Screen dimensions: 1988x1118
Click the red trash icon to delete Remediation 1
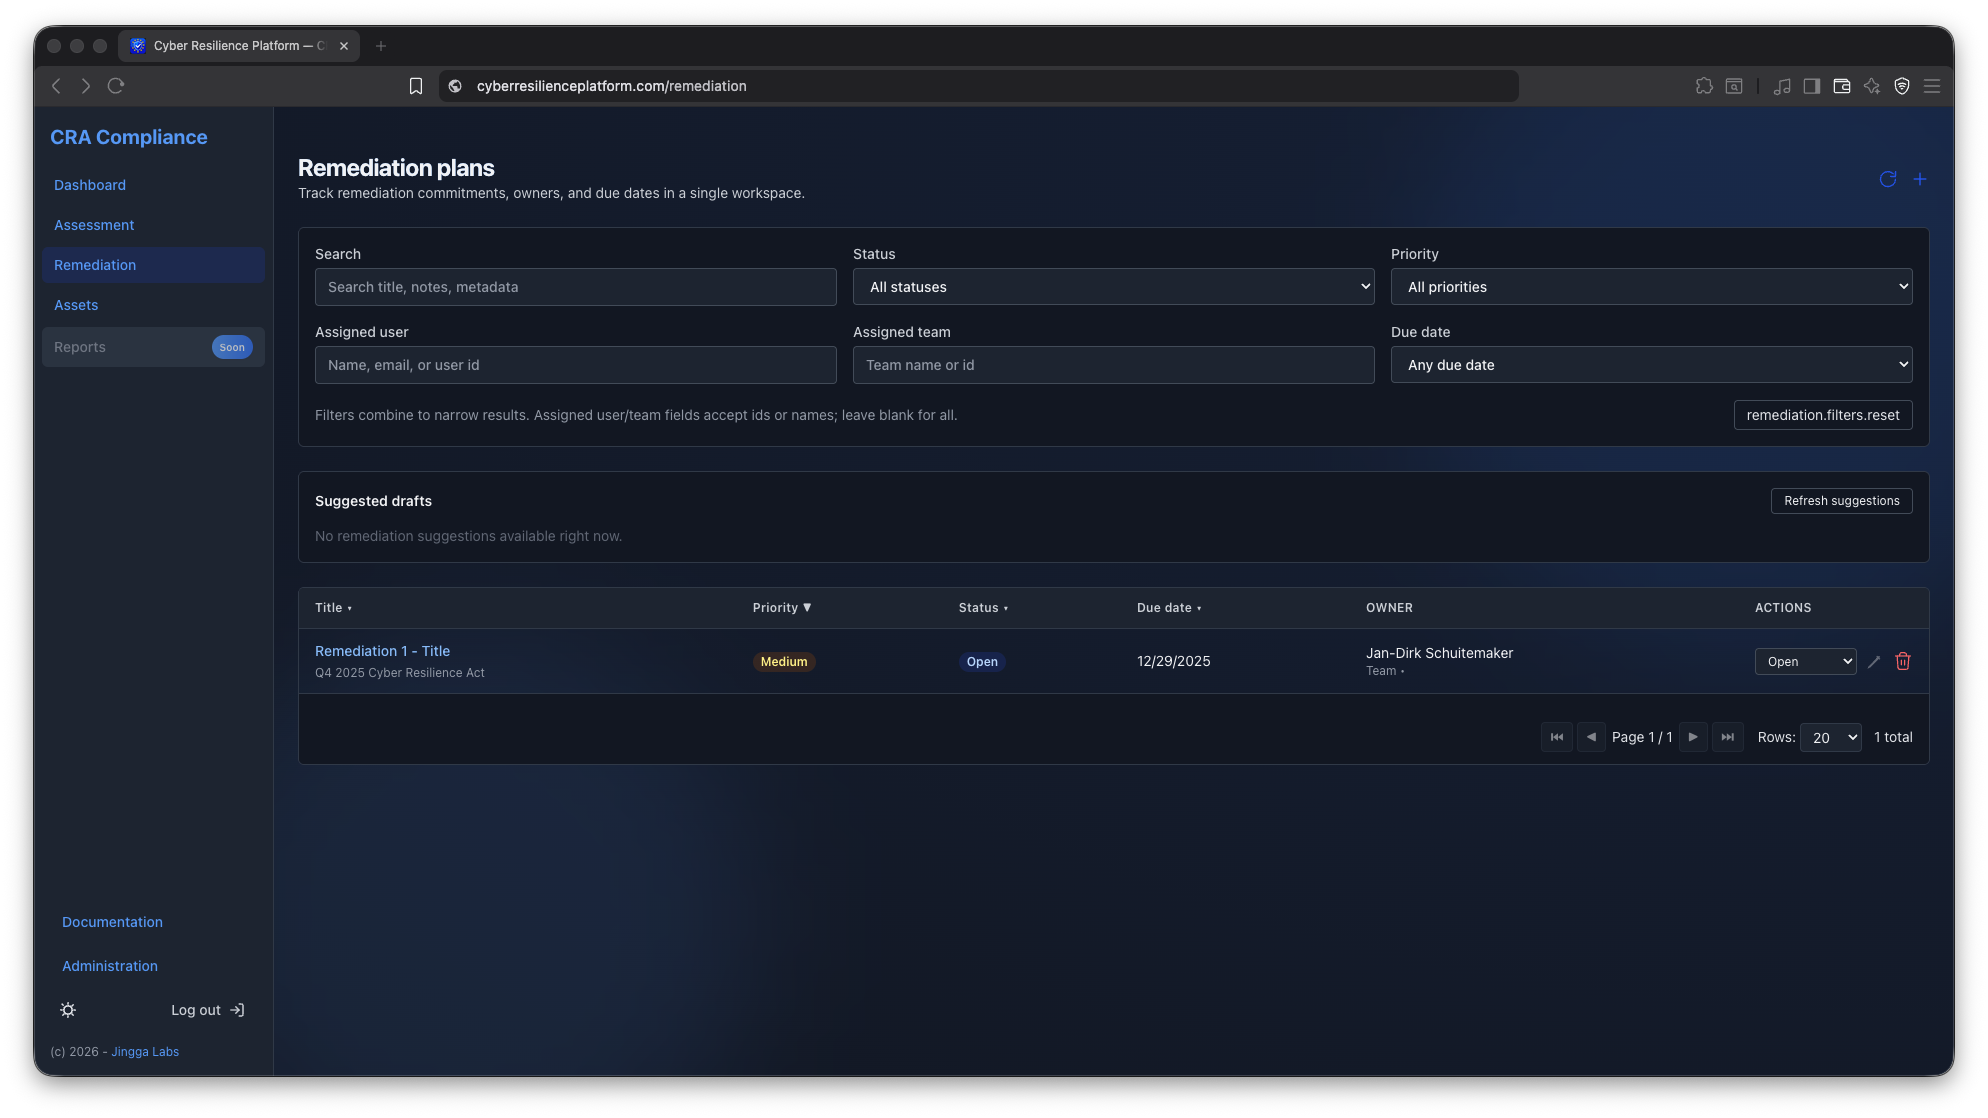click(x=1903, y=661)
